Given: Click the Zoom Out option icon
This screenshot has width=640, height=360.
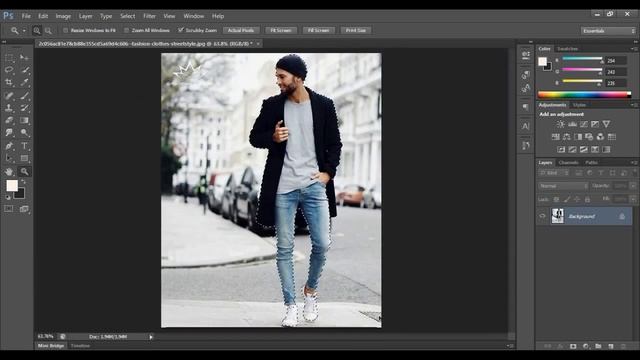Looking at the screenshot, I should [48, 31].
